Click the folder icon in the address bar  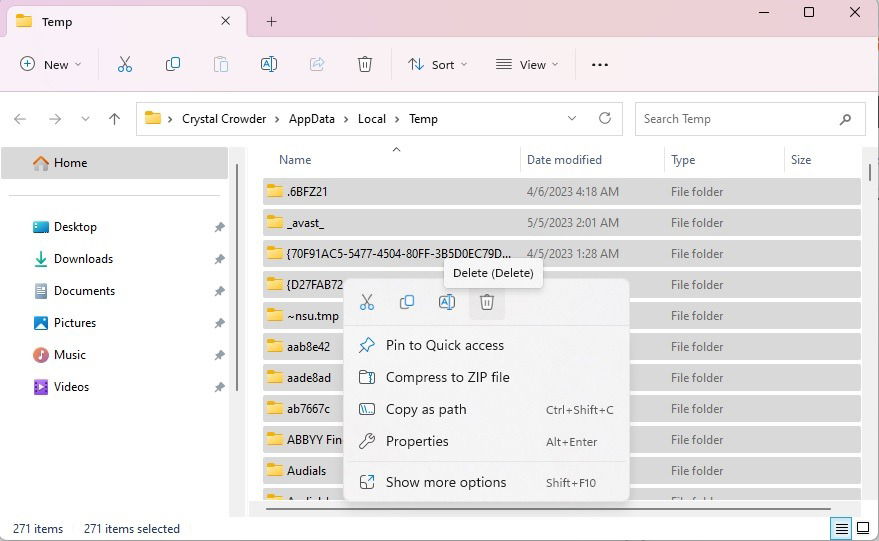click(152, 118)
